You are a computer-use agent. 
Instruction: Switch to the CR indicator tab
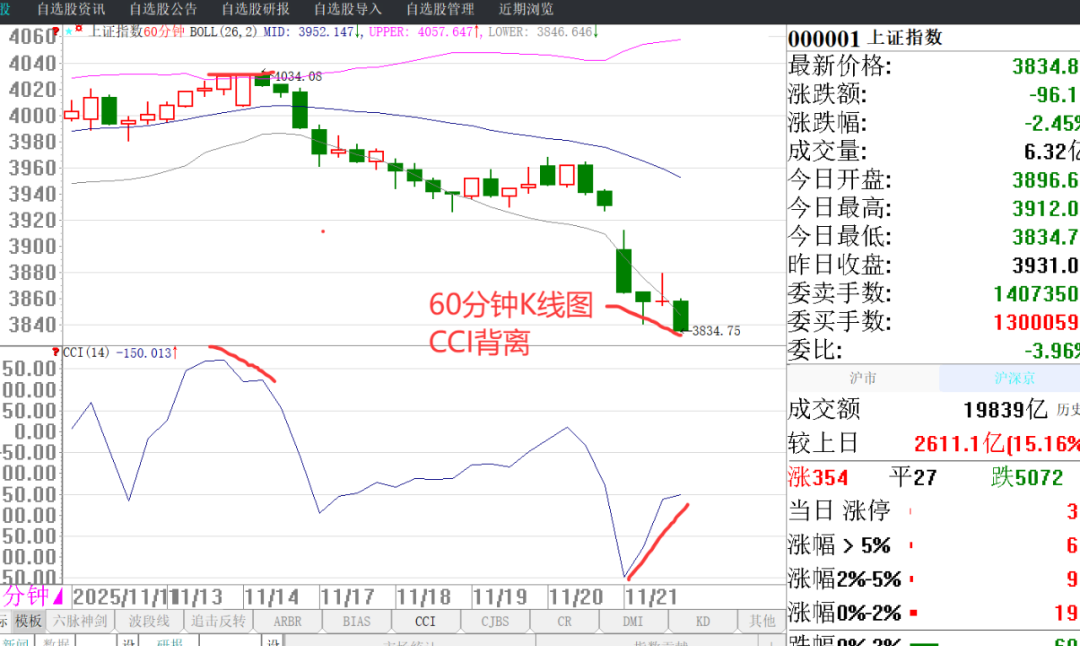pyautogui.click(x=565, y=621)
